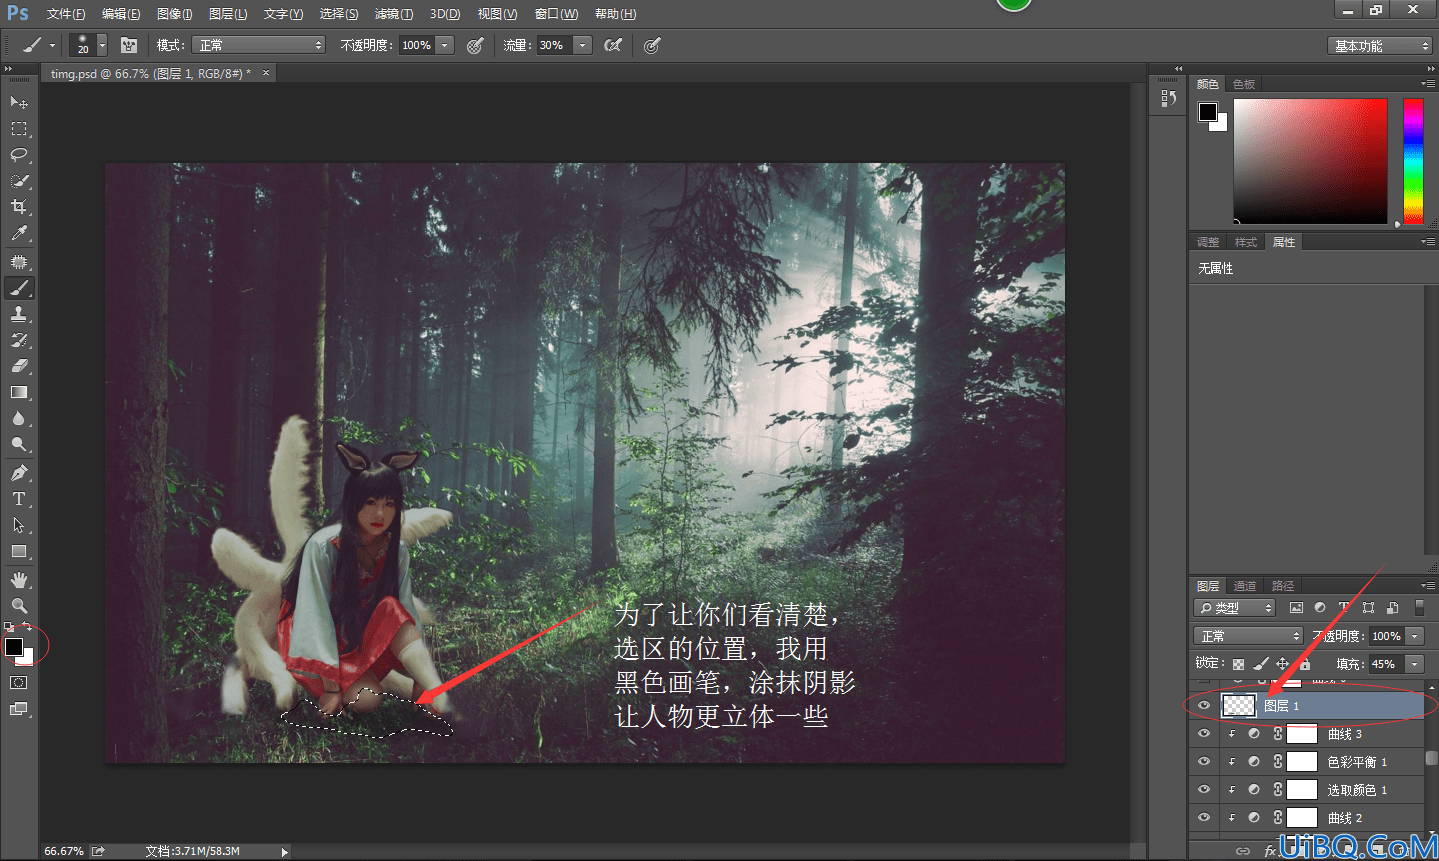The width and height of the screenshot is (1439, 861).
Task: Open the tool preset picker arrow
Action: coord(52,45)
